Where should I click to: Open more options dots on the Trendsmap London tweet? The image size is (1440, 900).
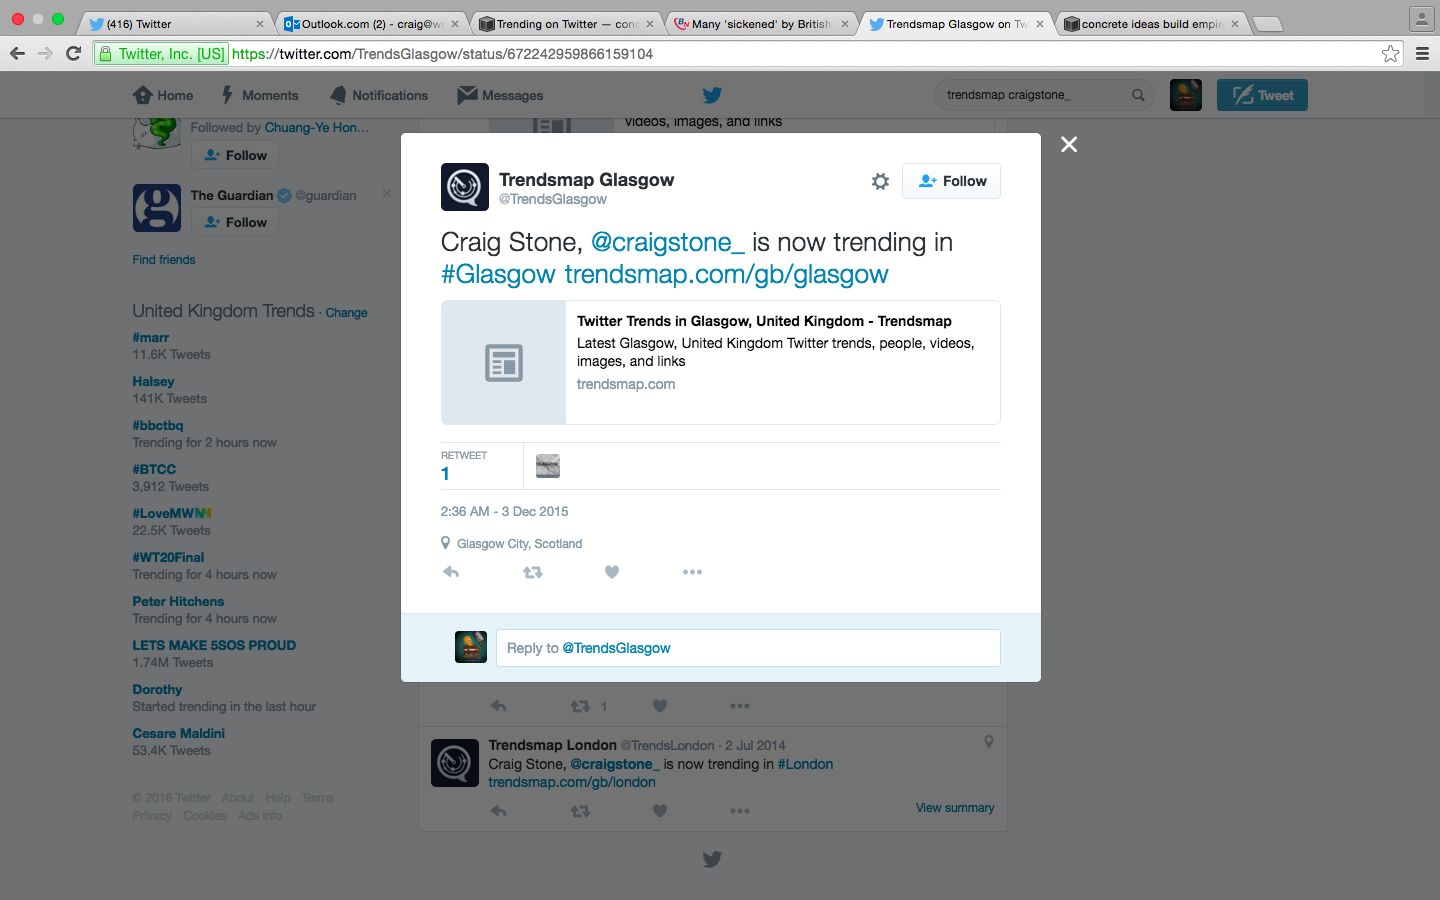click(740, 811)
